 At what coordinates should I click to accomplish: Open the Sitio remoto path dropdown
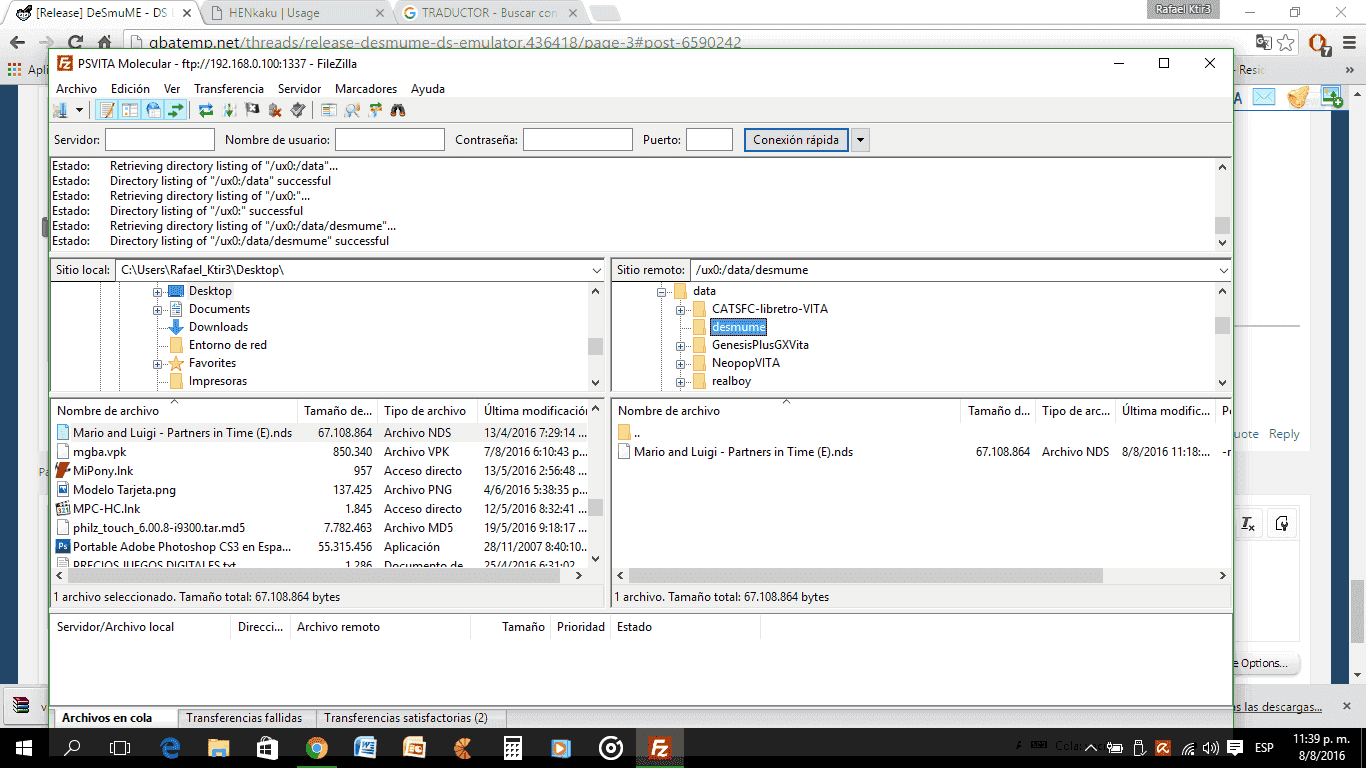click(1223, 270)
